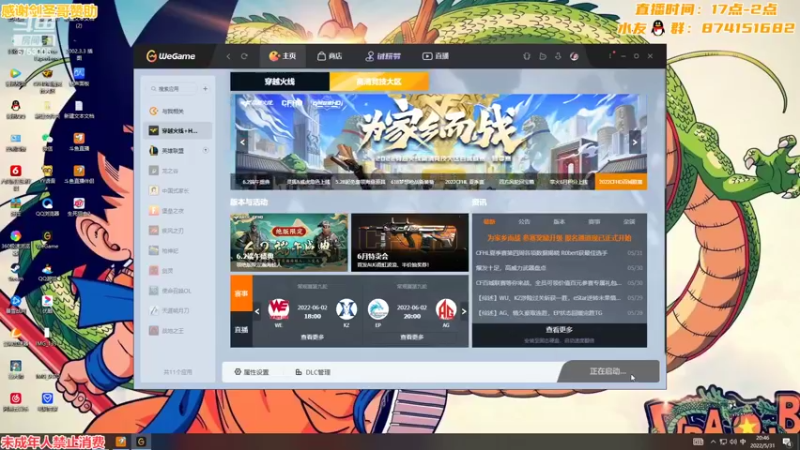This screenshot has width=800, height=450.
Task: Open the orange headline news item
Action: tap(559, 238)
